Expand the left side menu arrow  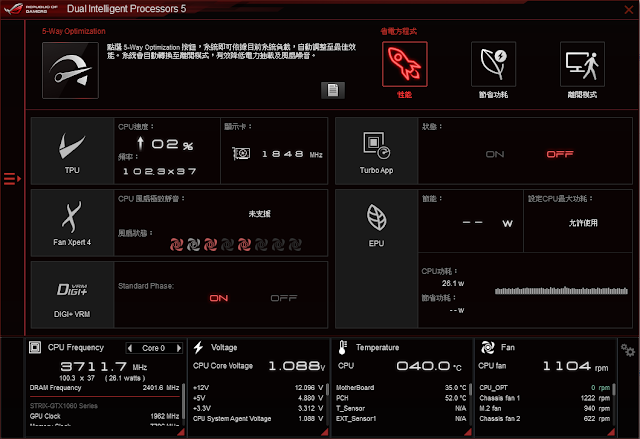[x=12, y=179]
